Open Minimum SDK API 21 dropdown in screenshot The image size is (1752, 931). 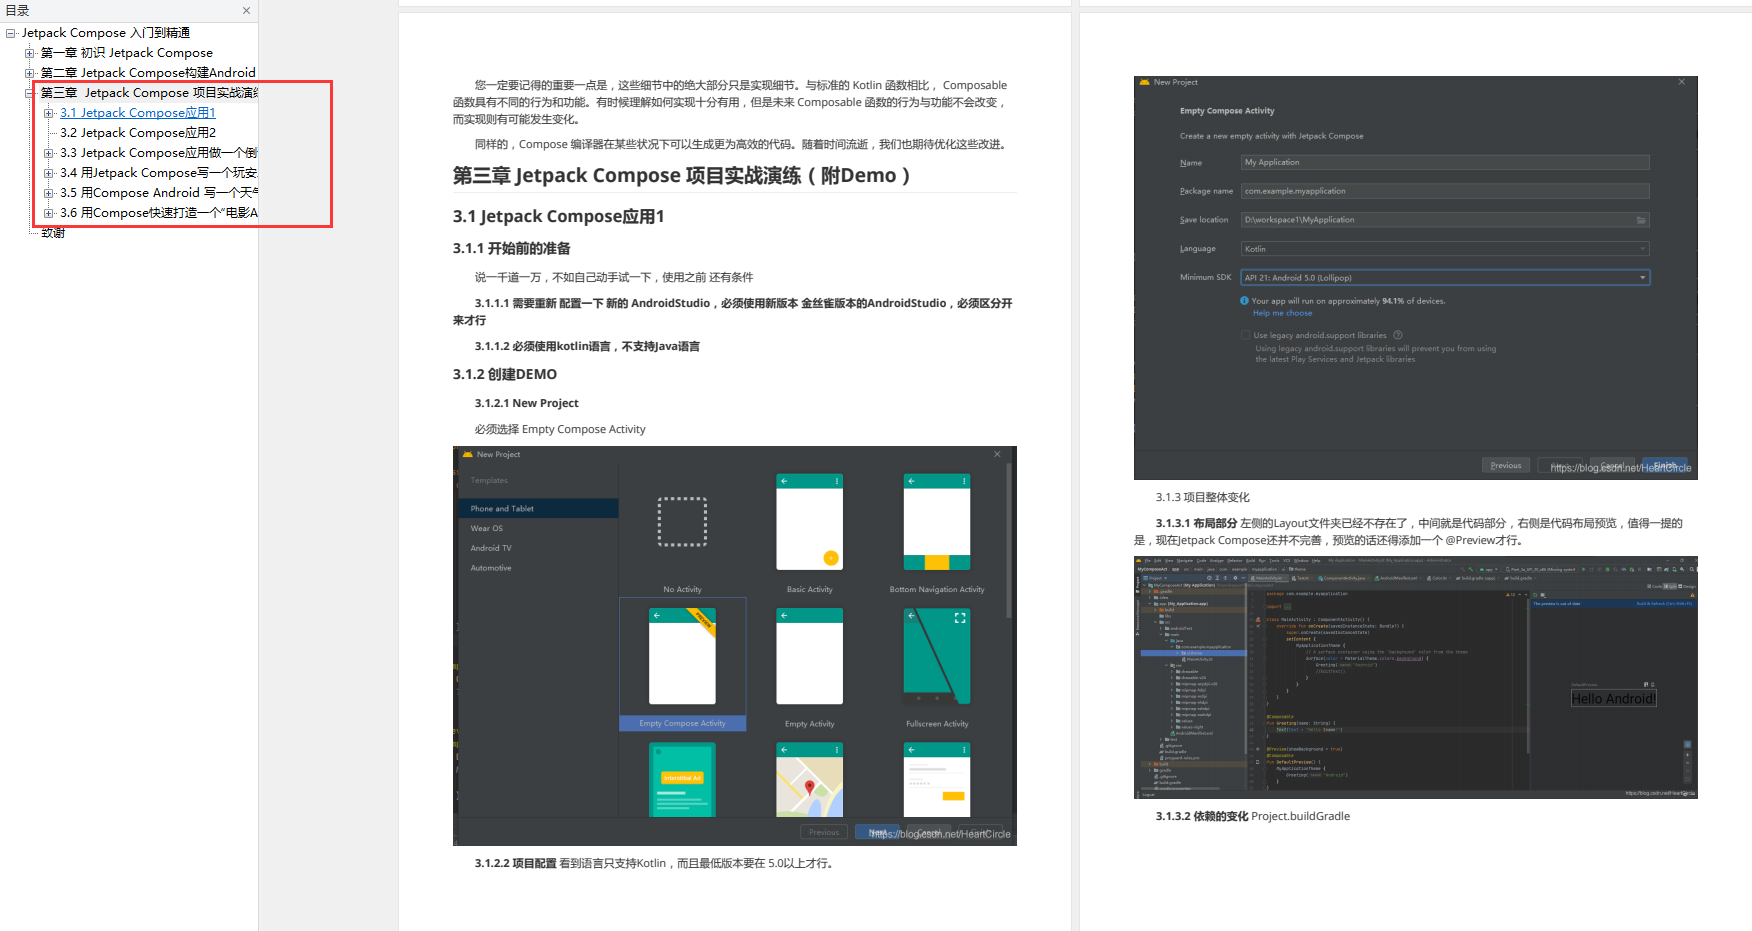(x=1445, y=278)
